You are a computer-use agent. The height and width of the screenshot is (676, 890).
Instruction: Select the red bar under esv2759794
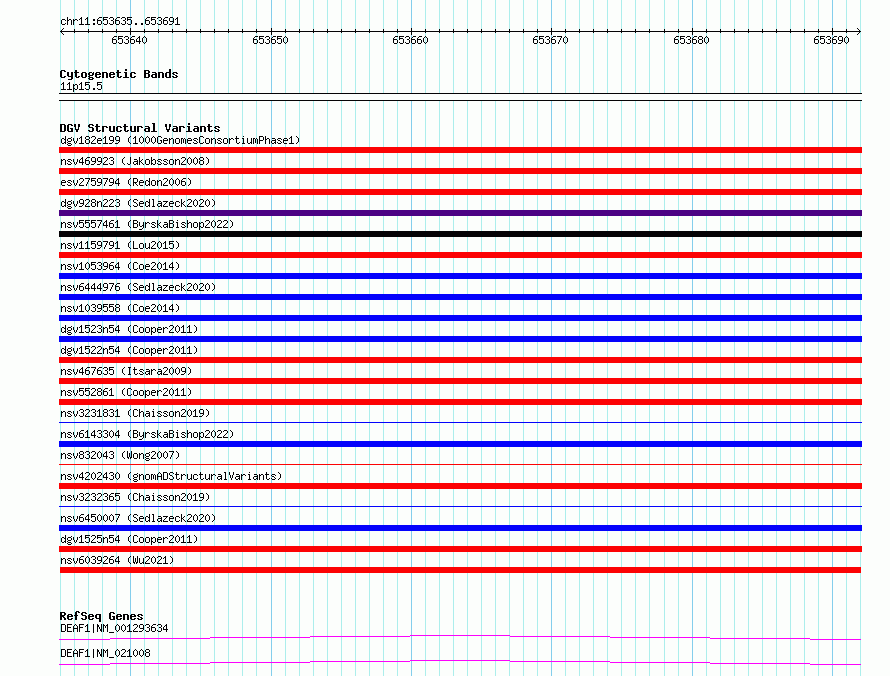[x=460, y=192]
